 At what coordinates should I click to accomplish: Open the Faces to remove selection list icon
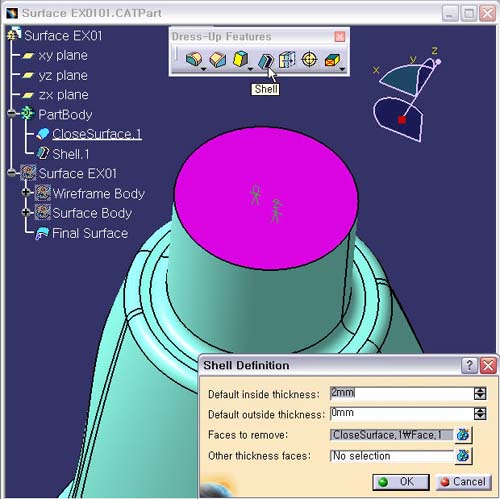click(x=463, y=435)
